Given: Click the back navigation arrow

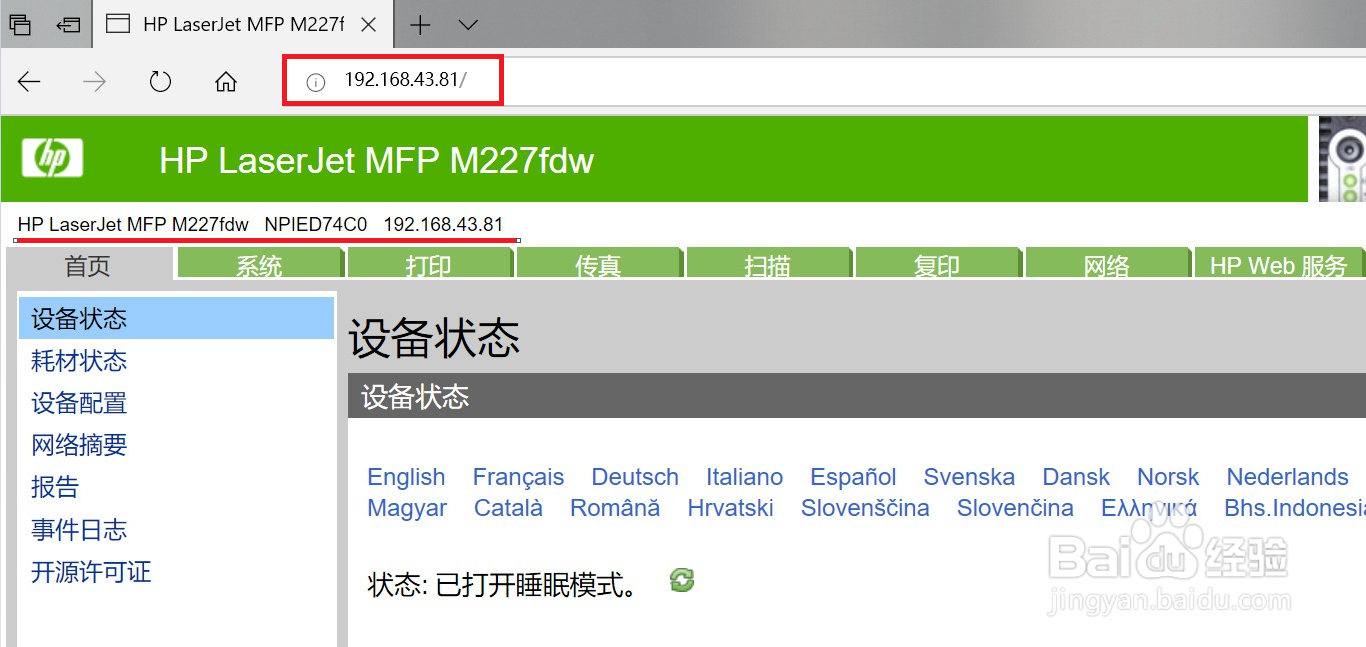Looking at the screenshot, I should [x=29, y=81].
